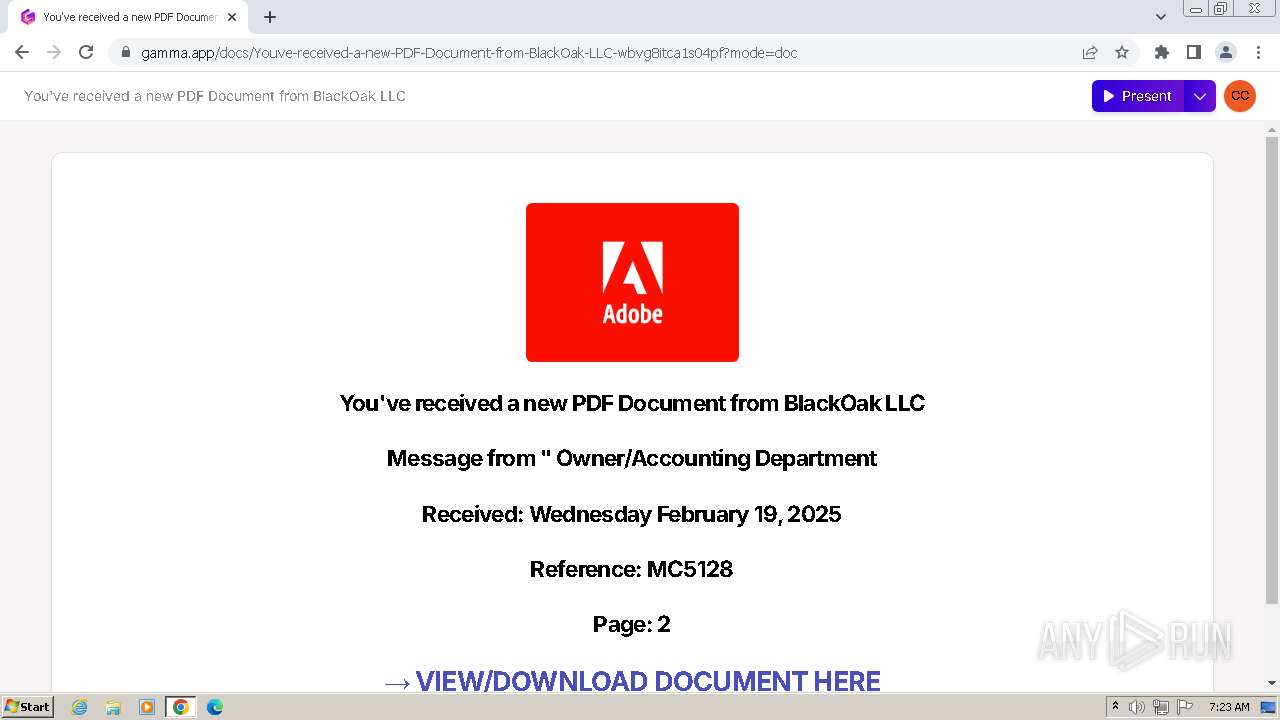Click the document title in the header
Screen dimensions: 1280x720
tap(215, 96)
